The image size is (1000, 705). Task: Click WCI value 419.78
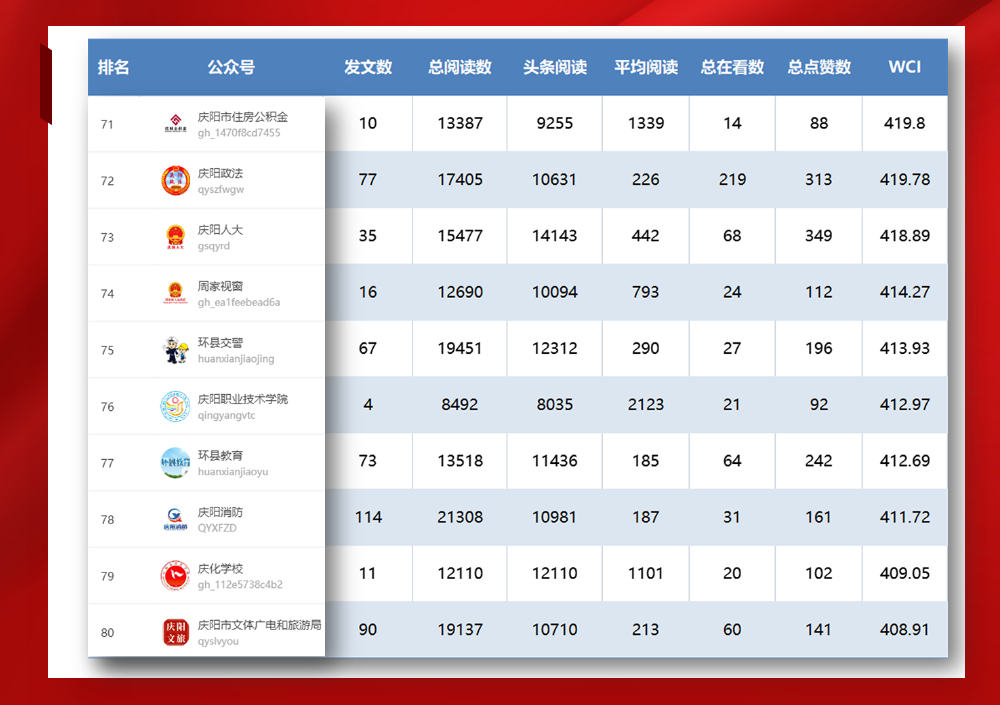904,179
